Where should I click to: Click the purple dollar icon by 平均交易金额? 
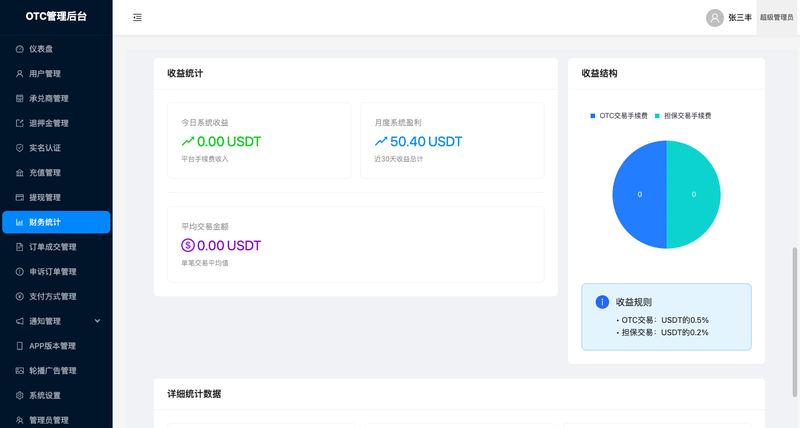(188, 245)
